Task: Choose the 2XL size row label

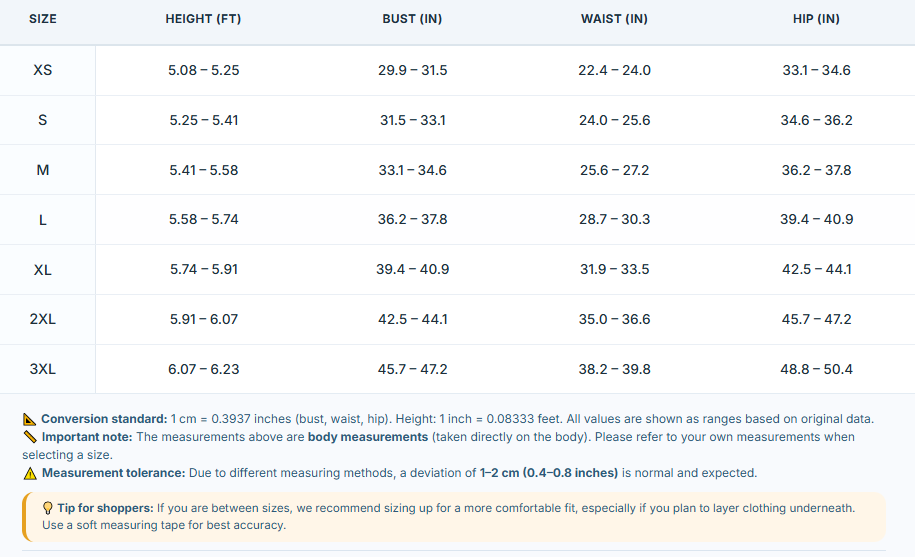Action: click(x=43, y=320)
